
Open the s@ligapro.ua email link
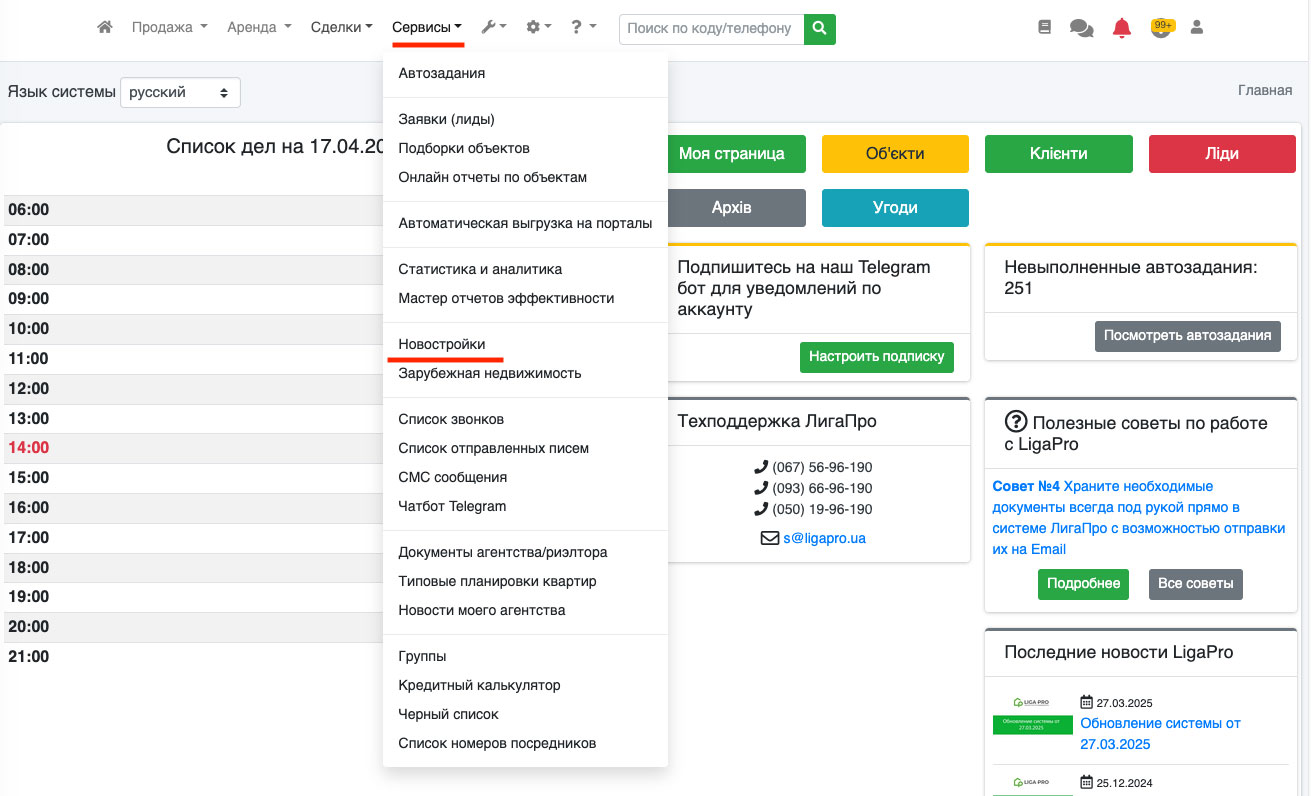pos(824,538)
